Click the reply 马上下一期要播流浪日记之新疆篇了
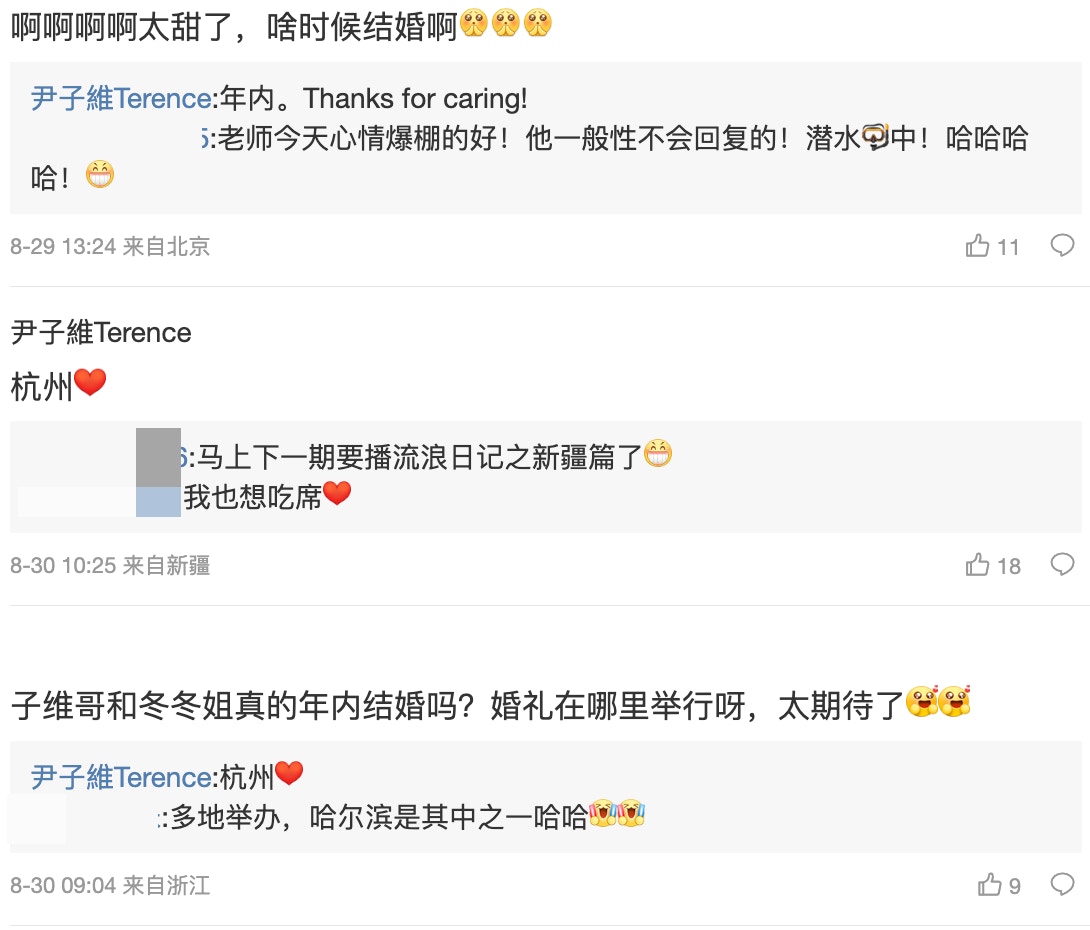This screenshot has width=1090, height=930. (417, 458)
